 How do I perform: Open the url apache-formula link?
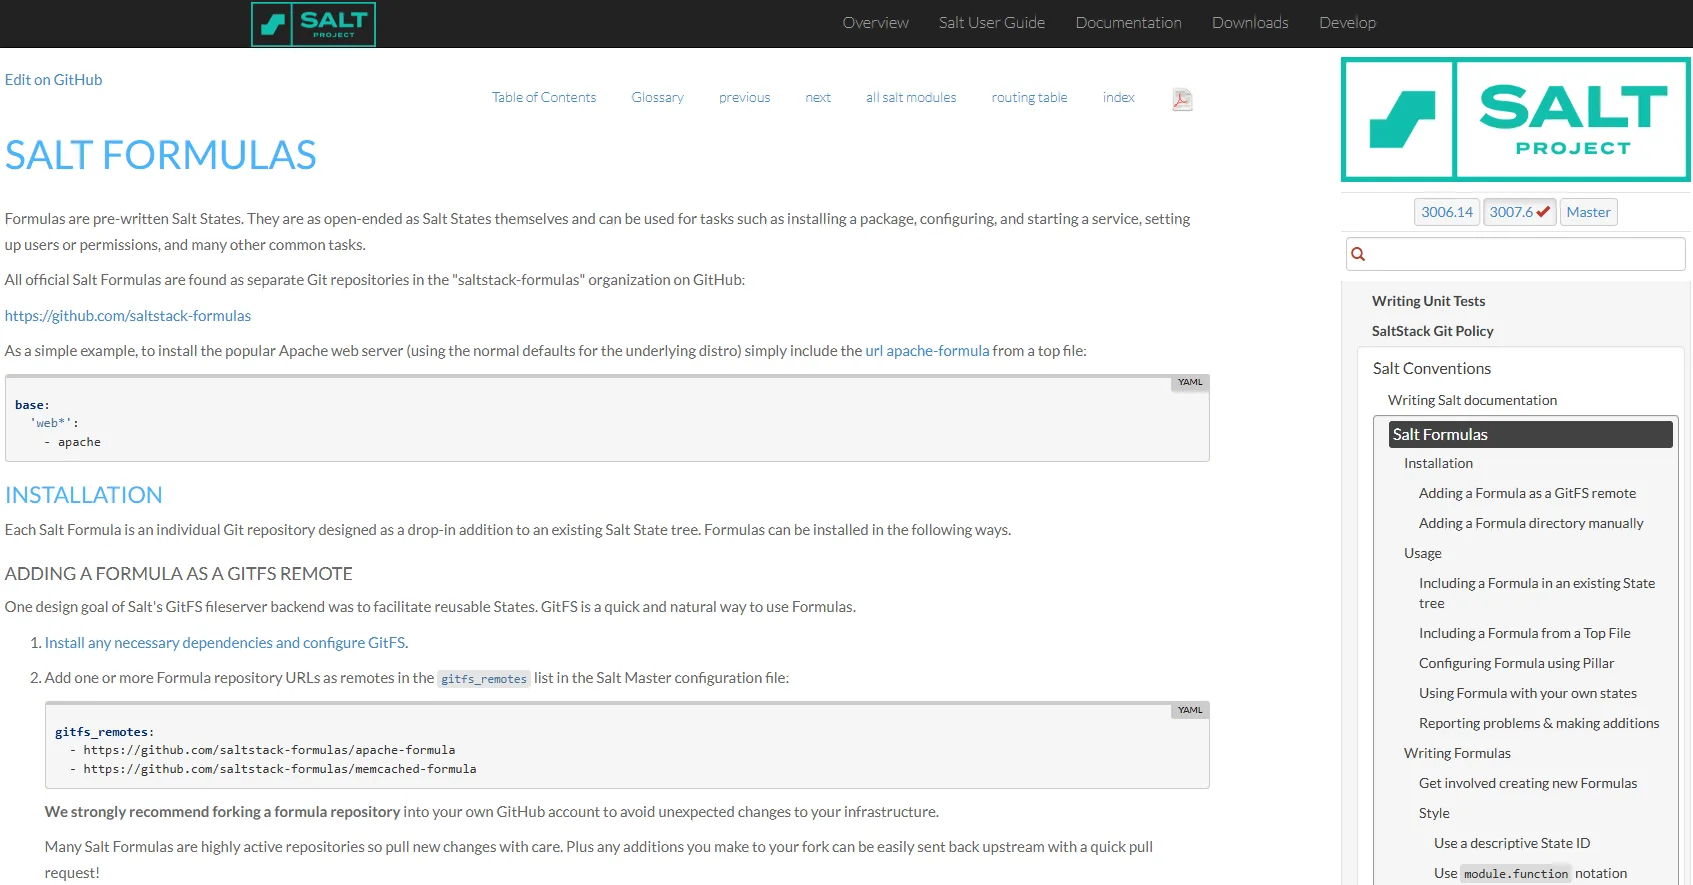(x=927, y=351)
